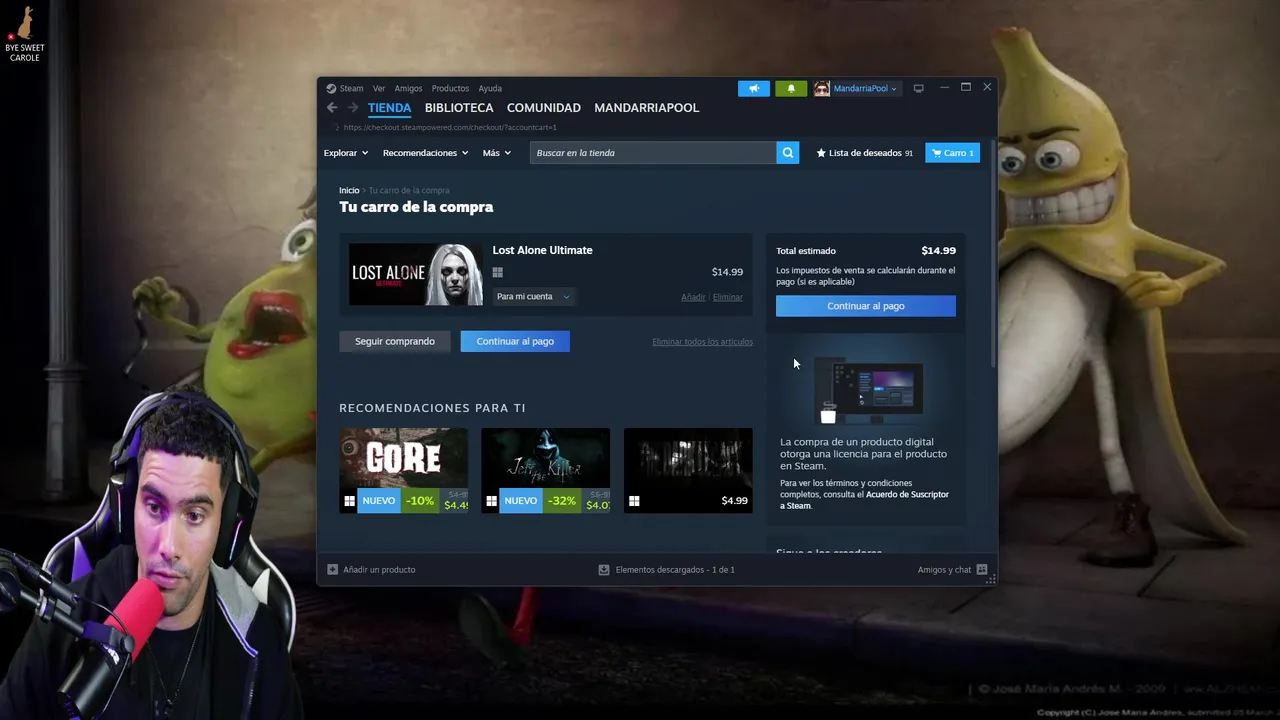Open the Ayuda menu
This screenshot has height=720, width=1280.
tap(490, 88)
